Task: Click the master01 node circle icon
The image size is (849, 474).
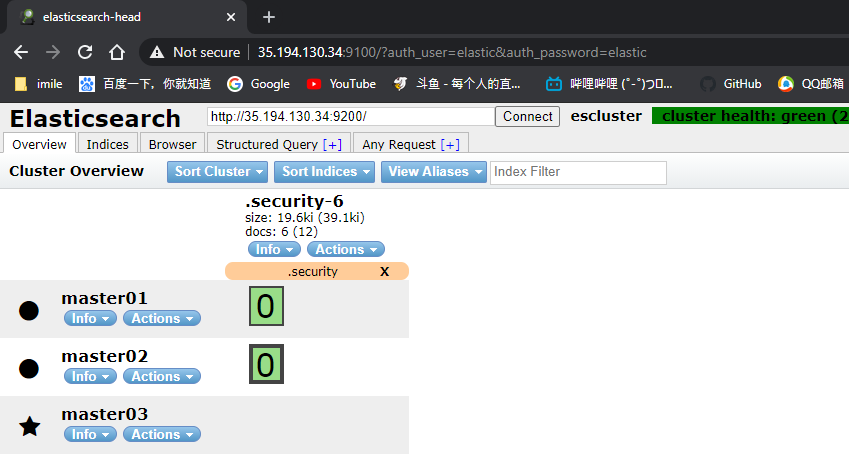Action: pos(29,310)
